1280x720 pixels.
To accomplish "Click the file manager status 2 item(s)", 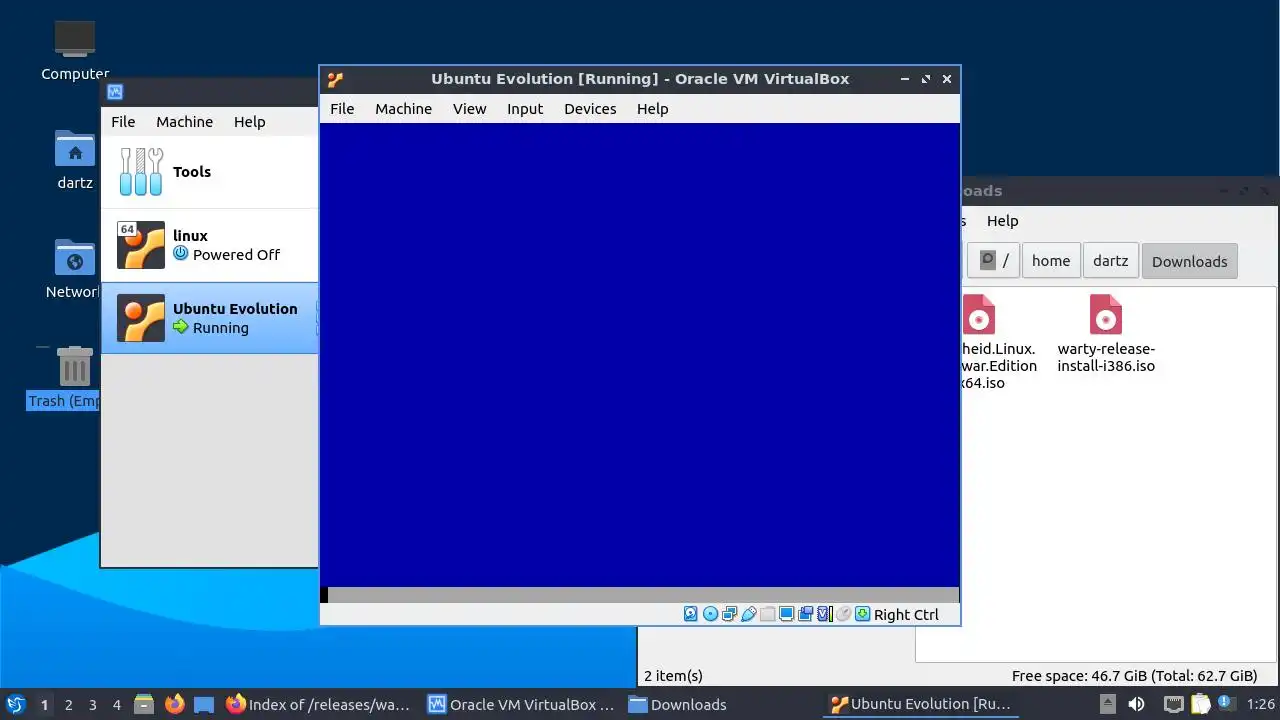I will (673, 676).
